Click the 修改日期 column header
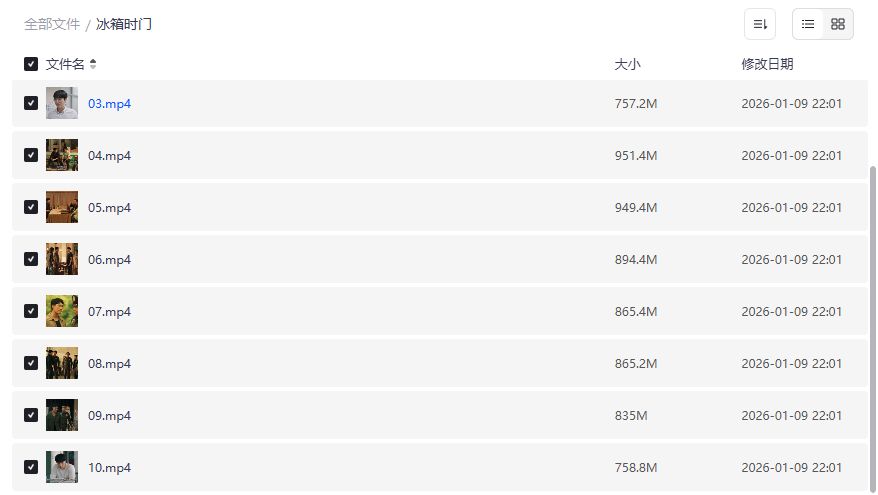This screenshot has width=878, height=495. coord(767,64)
